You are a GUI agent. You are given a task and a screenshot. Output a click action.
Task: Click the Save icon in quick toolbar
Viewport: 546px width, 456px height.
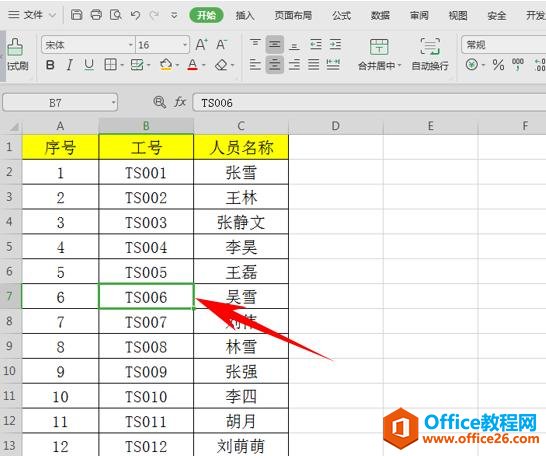(76, 15)
